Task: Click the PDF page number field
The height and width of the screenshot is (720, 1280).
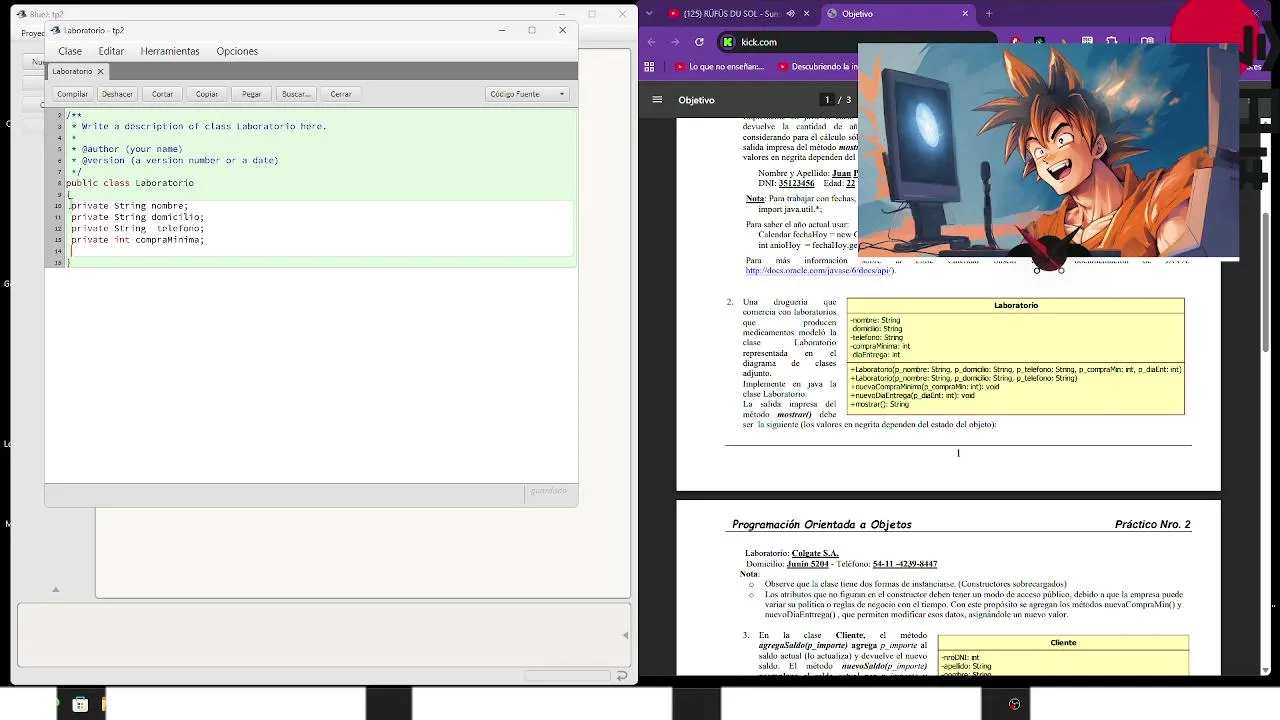Action: click(827, 100)
